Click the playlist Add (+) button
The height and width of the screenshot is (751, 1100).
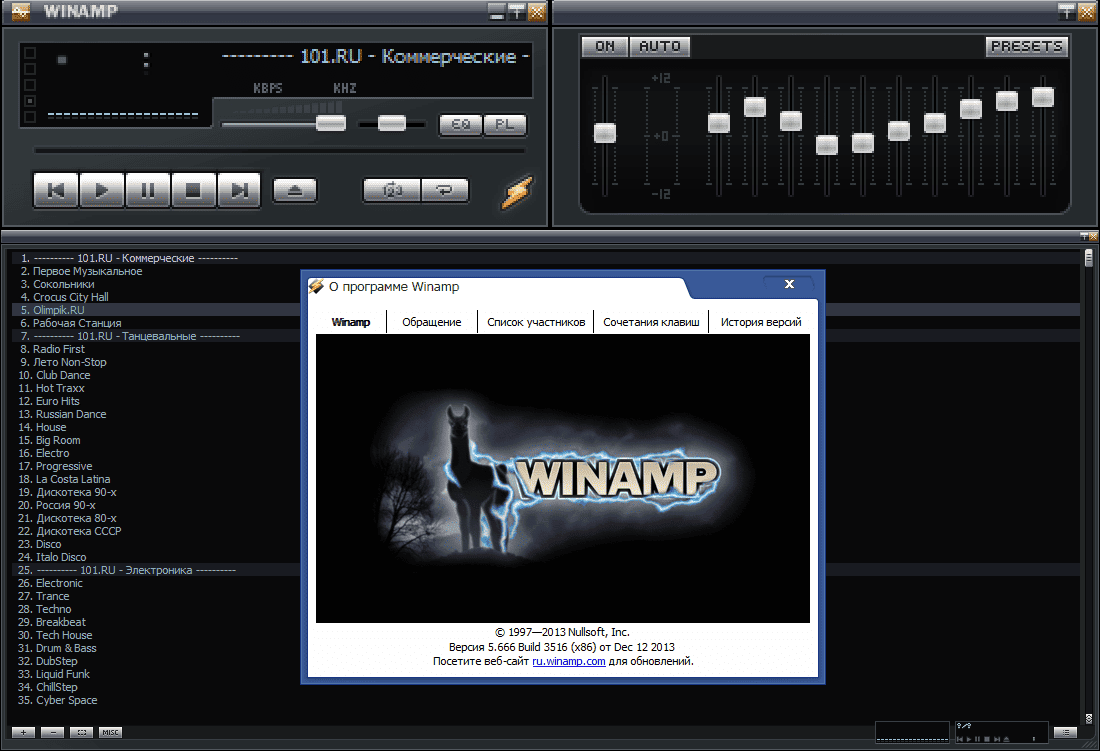23,732
